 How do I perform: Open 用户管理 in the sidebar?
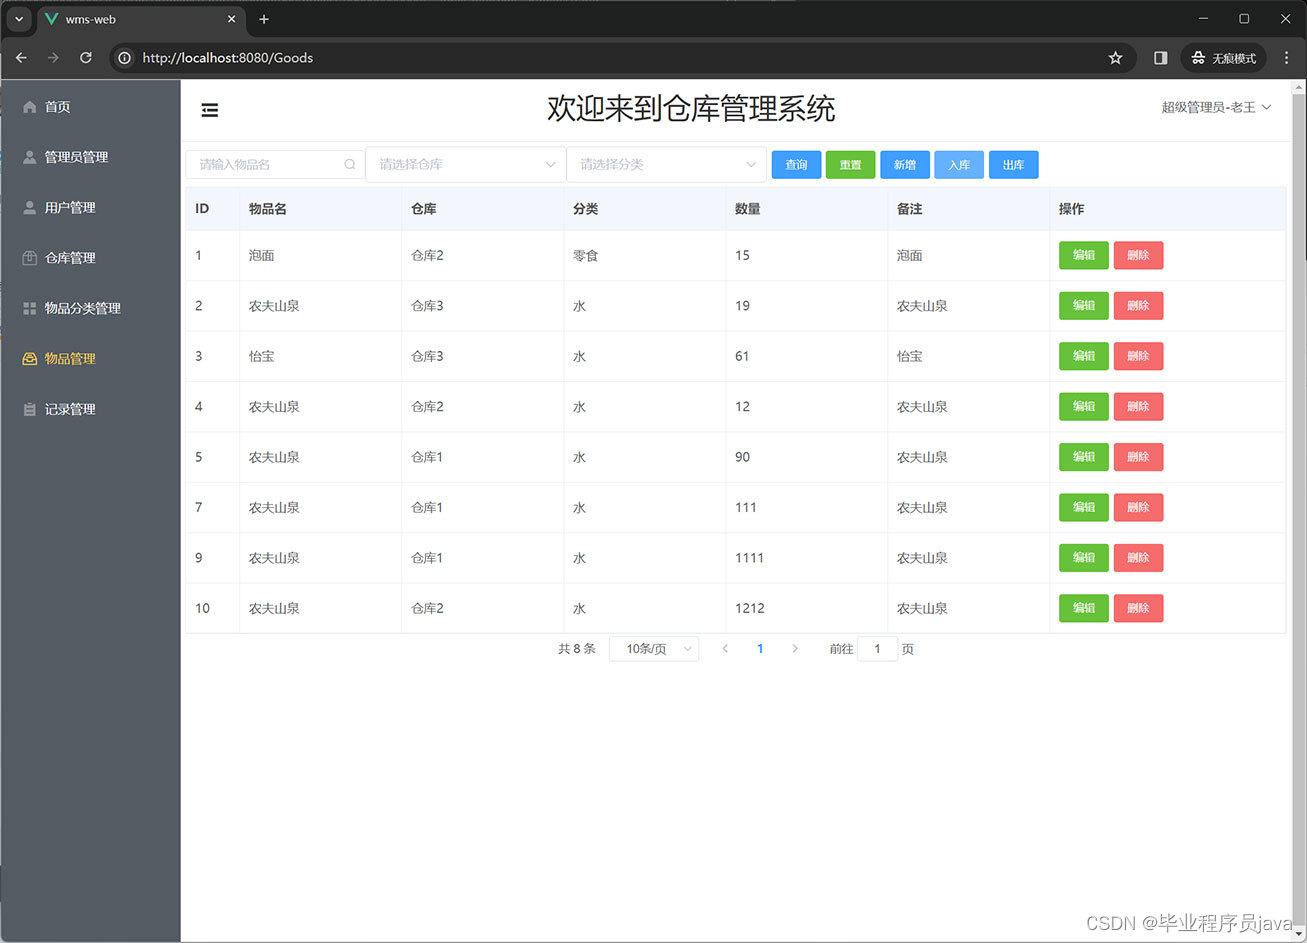click(x=90, y=207)
